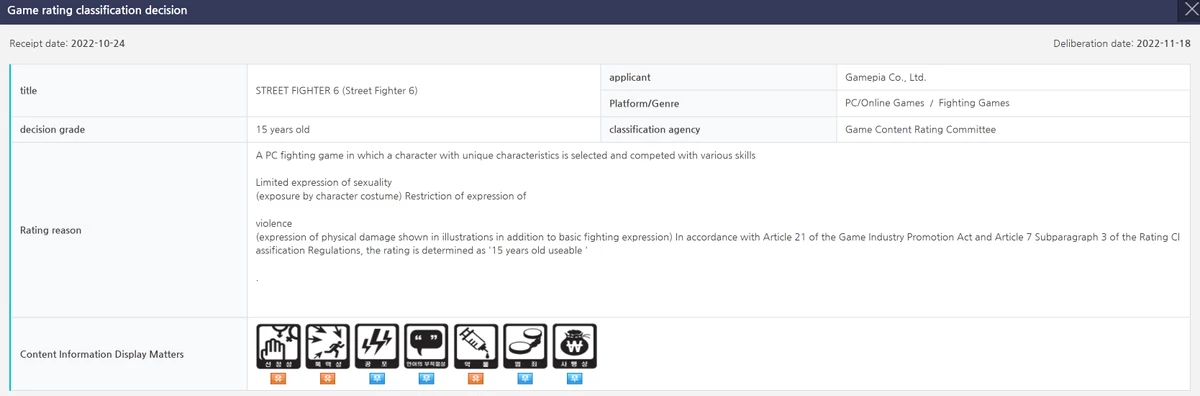1200x396 pixels.
Task: Close the game rating classification dialog
Action: (1188, 9)
